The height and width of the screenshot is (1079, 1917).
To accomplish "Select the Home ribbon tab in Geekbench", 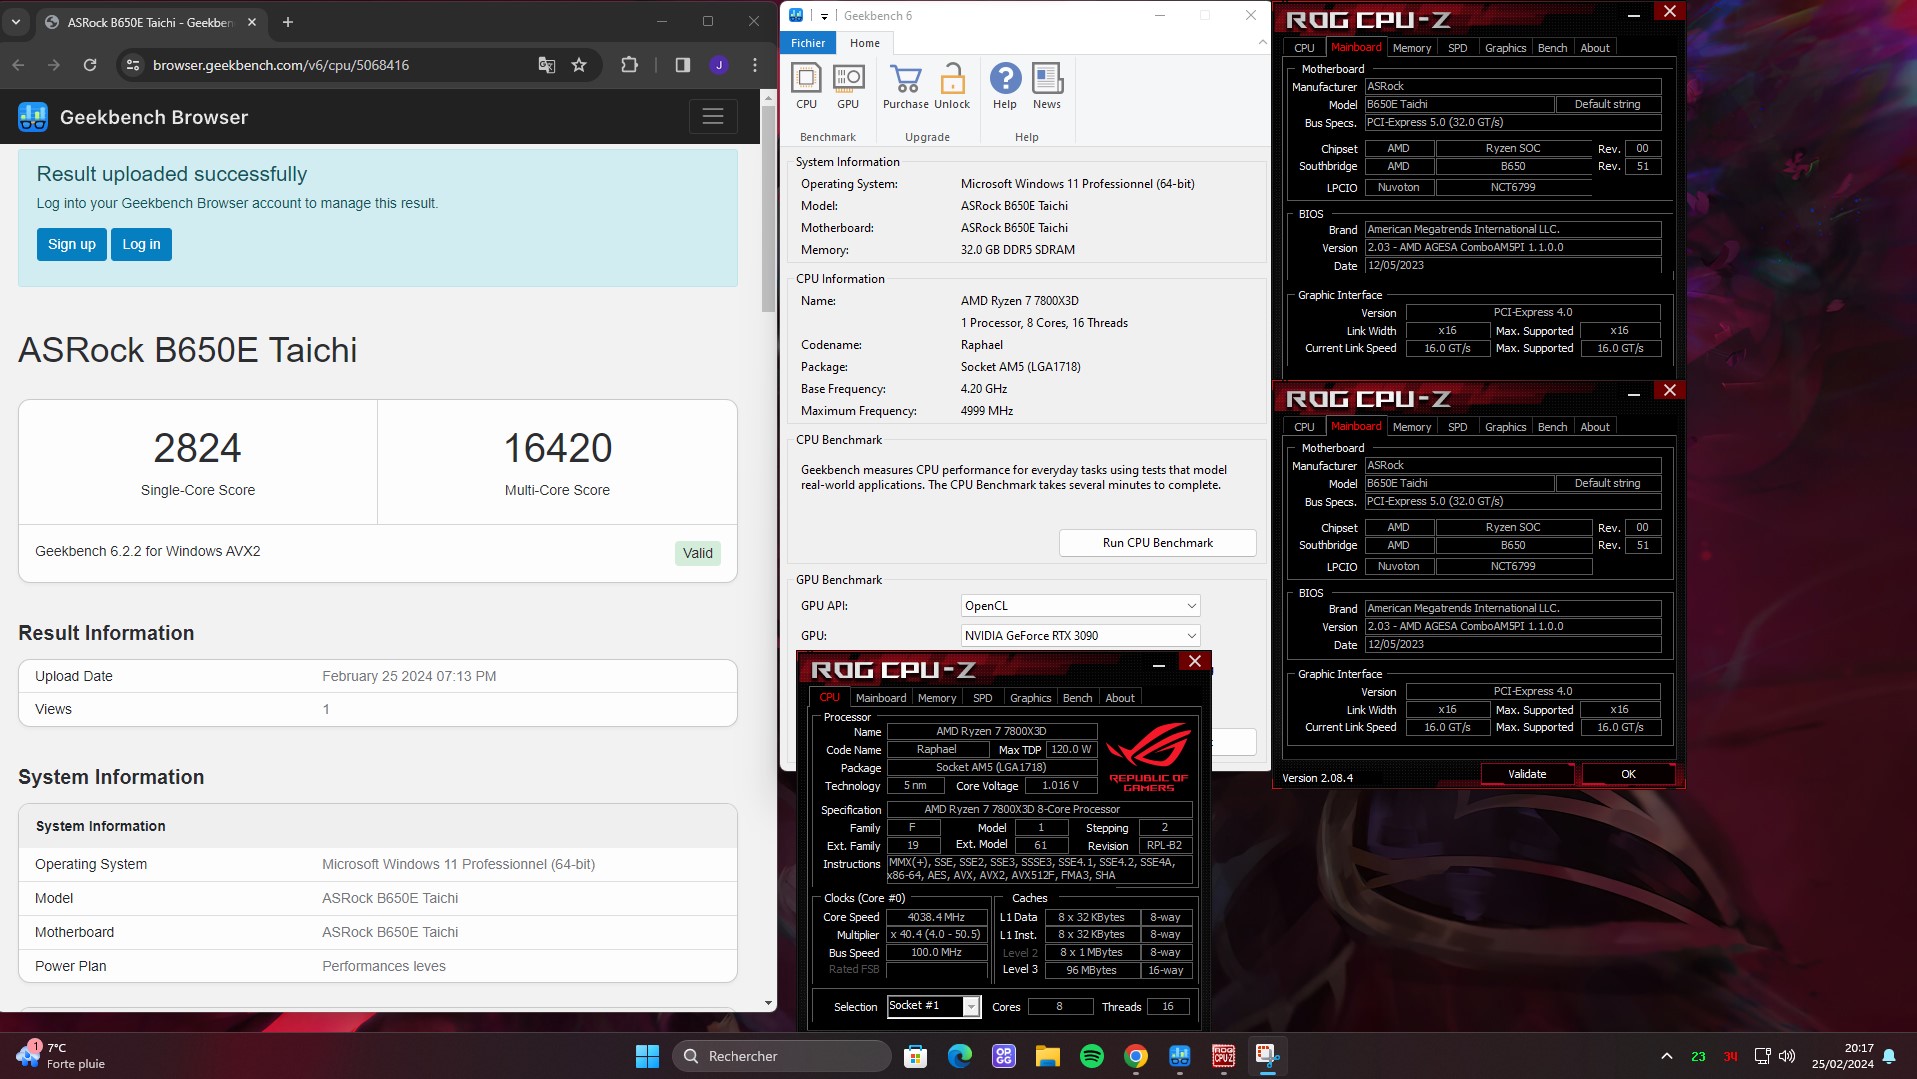I will (865, 43).
